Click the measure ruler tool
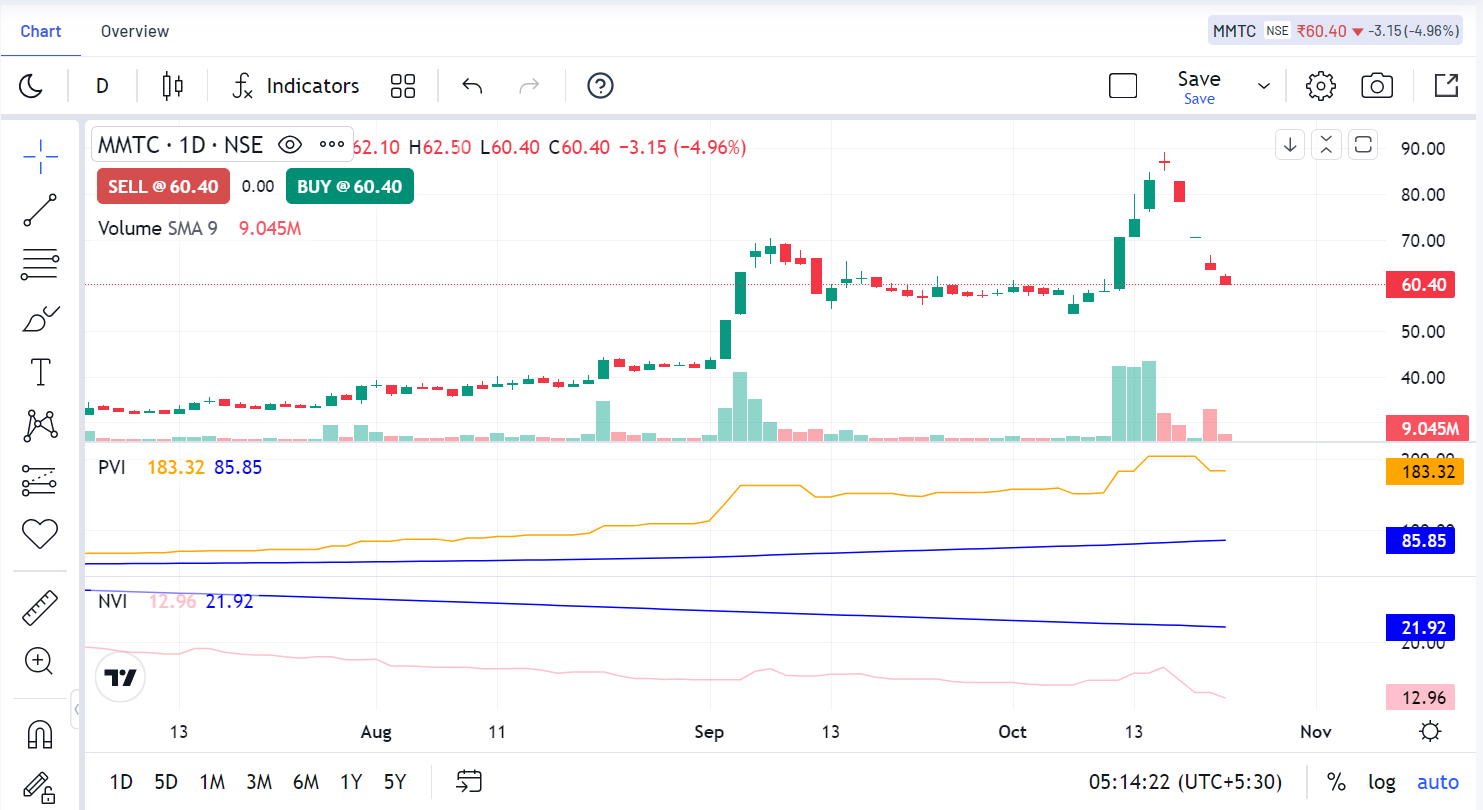Viewport: 1483px width, 810px height. [x=40, y=607]
